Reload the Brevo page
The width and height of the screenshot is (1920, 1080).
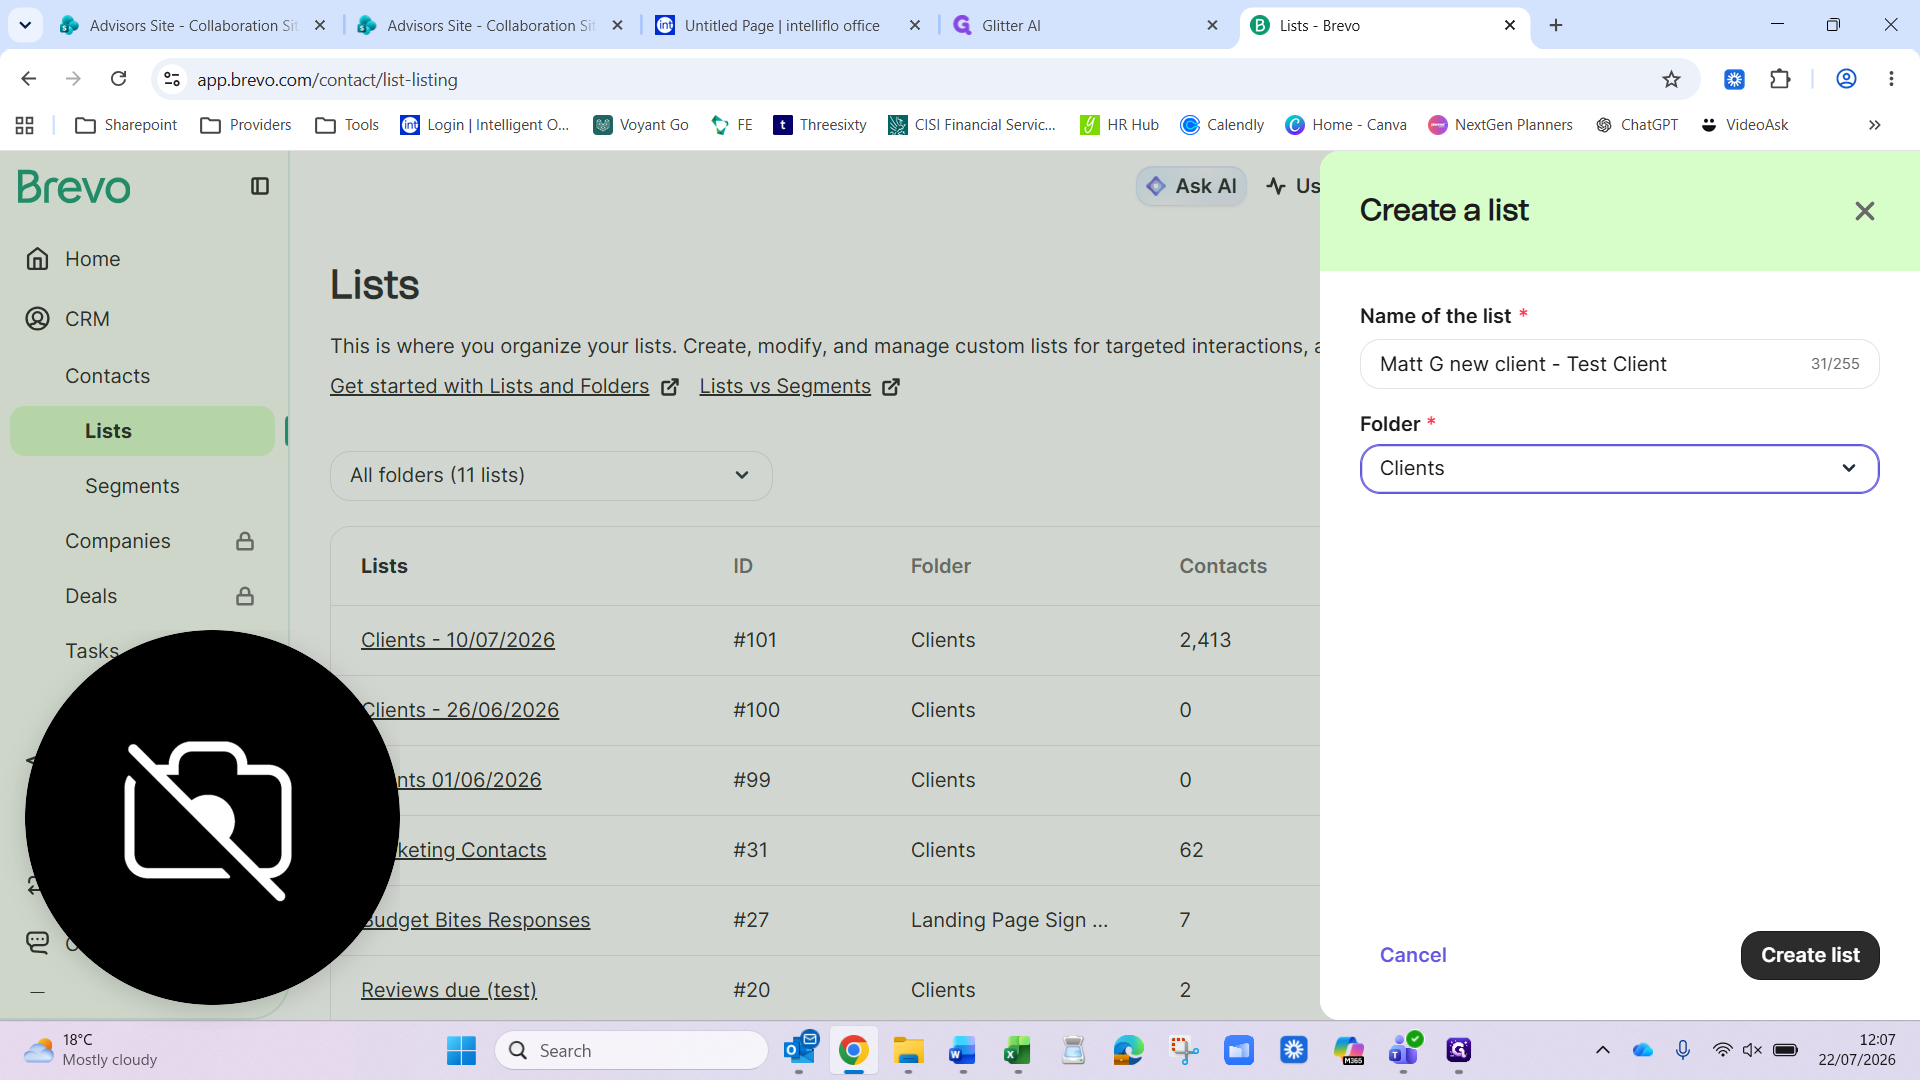pyautogui.click(x=118, y=79)
